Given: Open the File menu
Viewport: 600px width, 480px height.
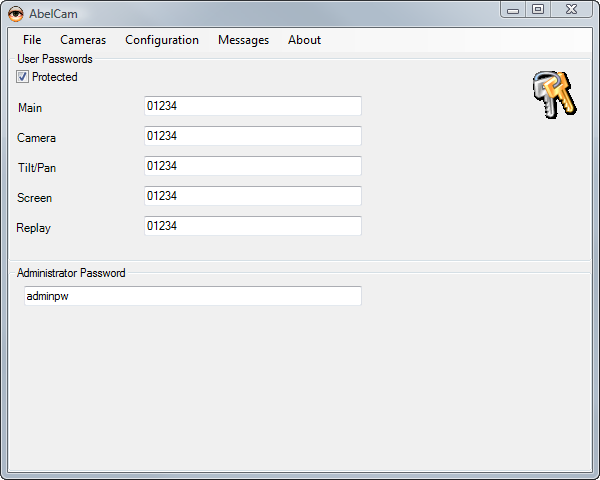Looking at the screenshot, I should tap(32, 40).
